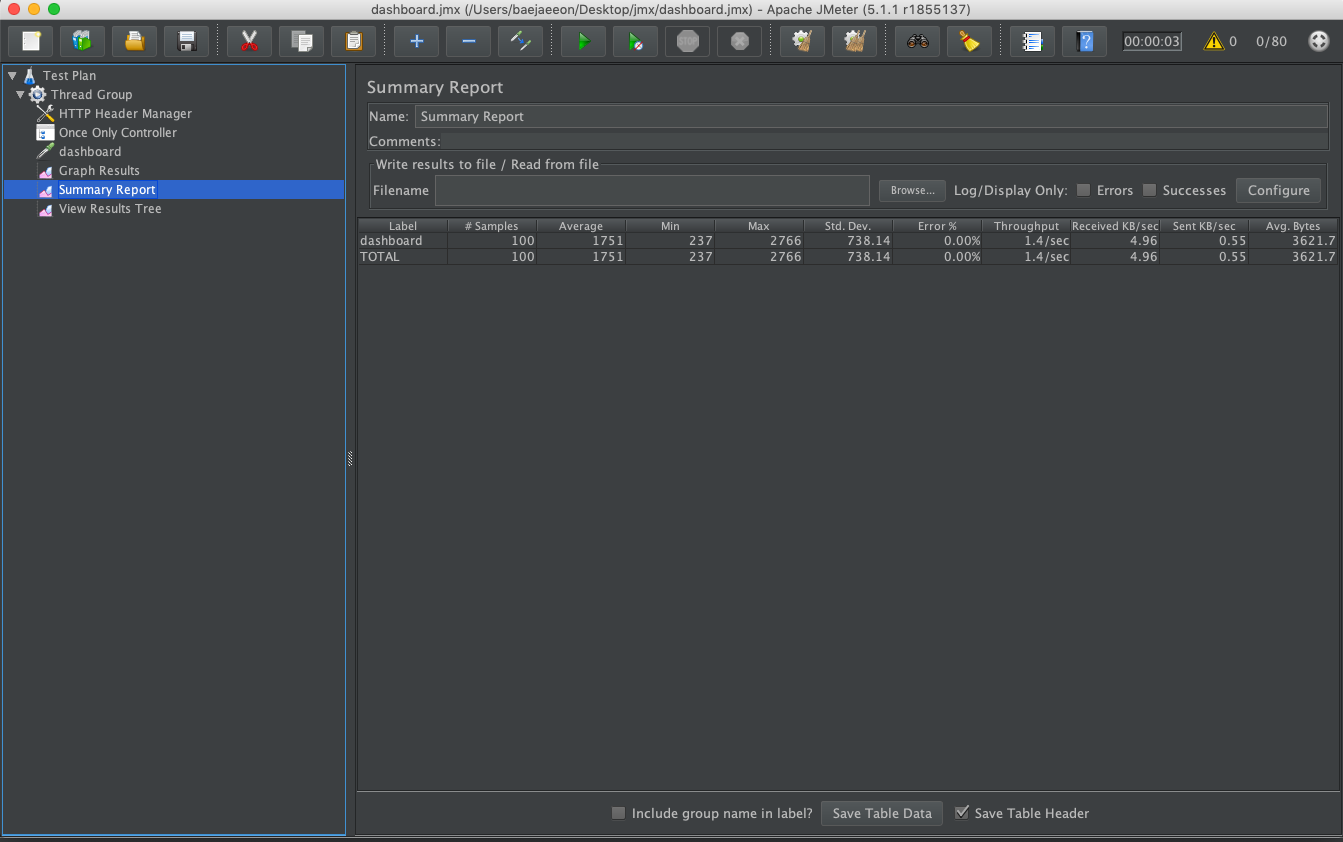Click the yellow warning log icon

click(1214, 41)
